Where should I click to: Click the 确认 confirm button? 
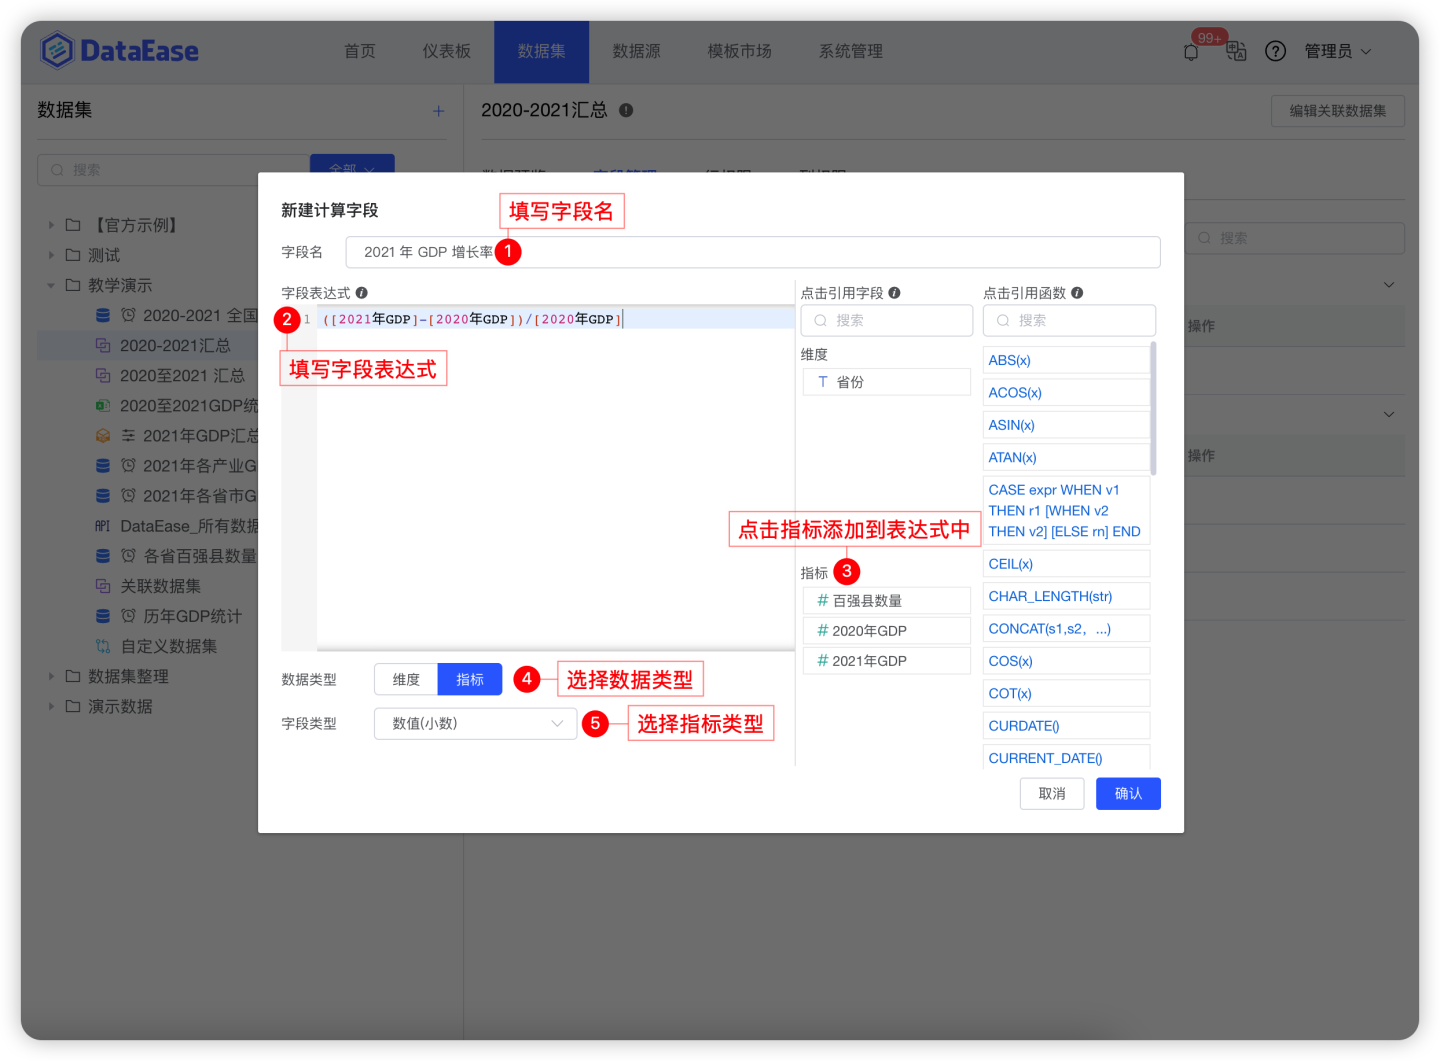point(1128,793)
